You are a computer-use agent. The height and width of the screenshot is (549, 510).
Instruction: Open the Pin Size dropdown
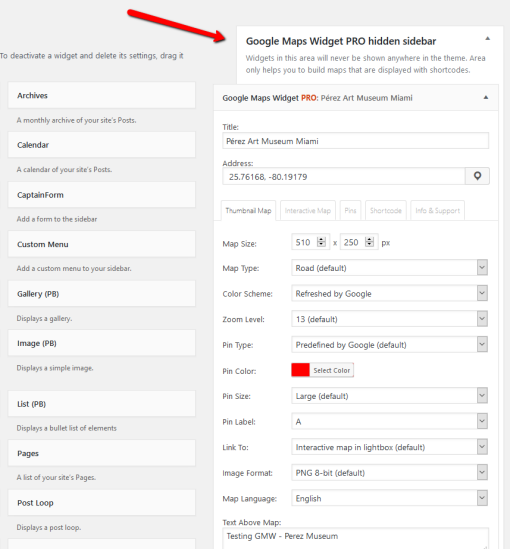tap(389, 396)
